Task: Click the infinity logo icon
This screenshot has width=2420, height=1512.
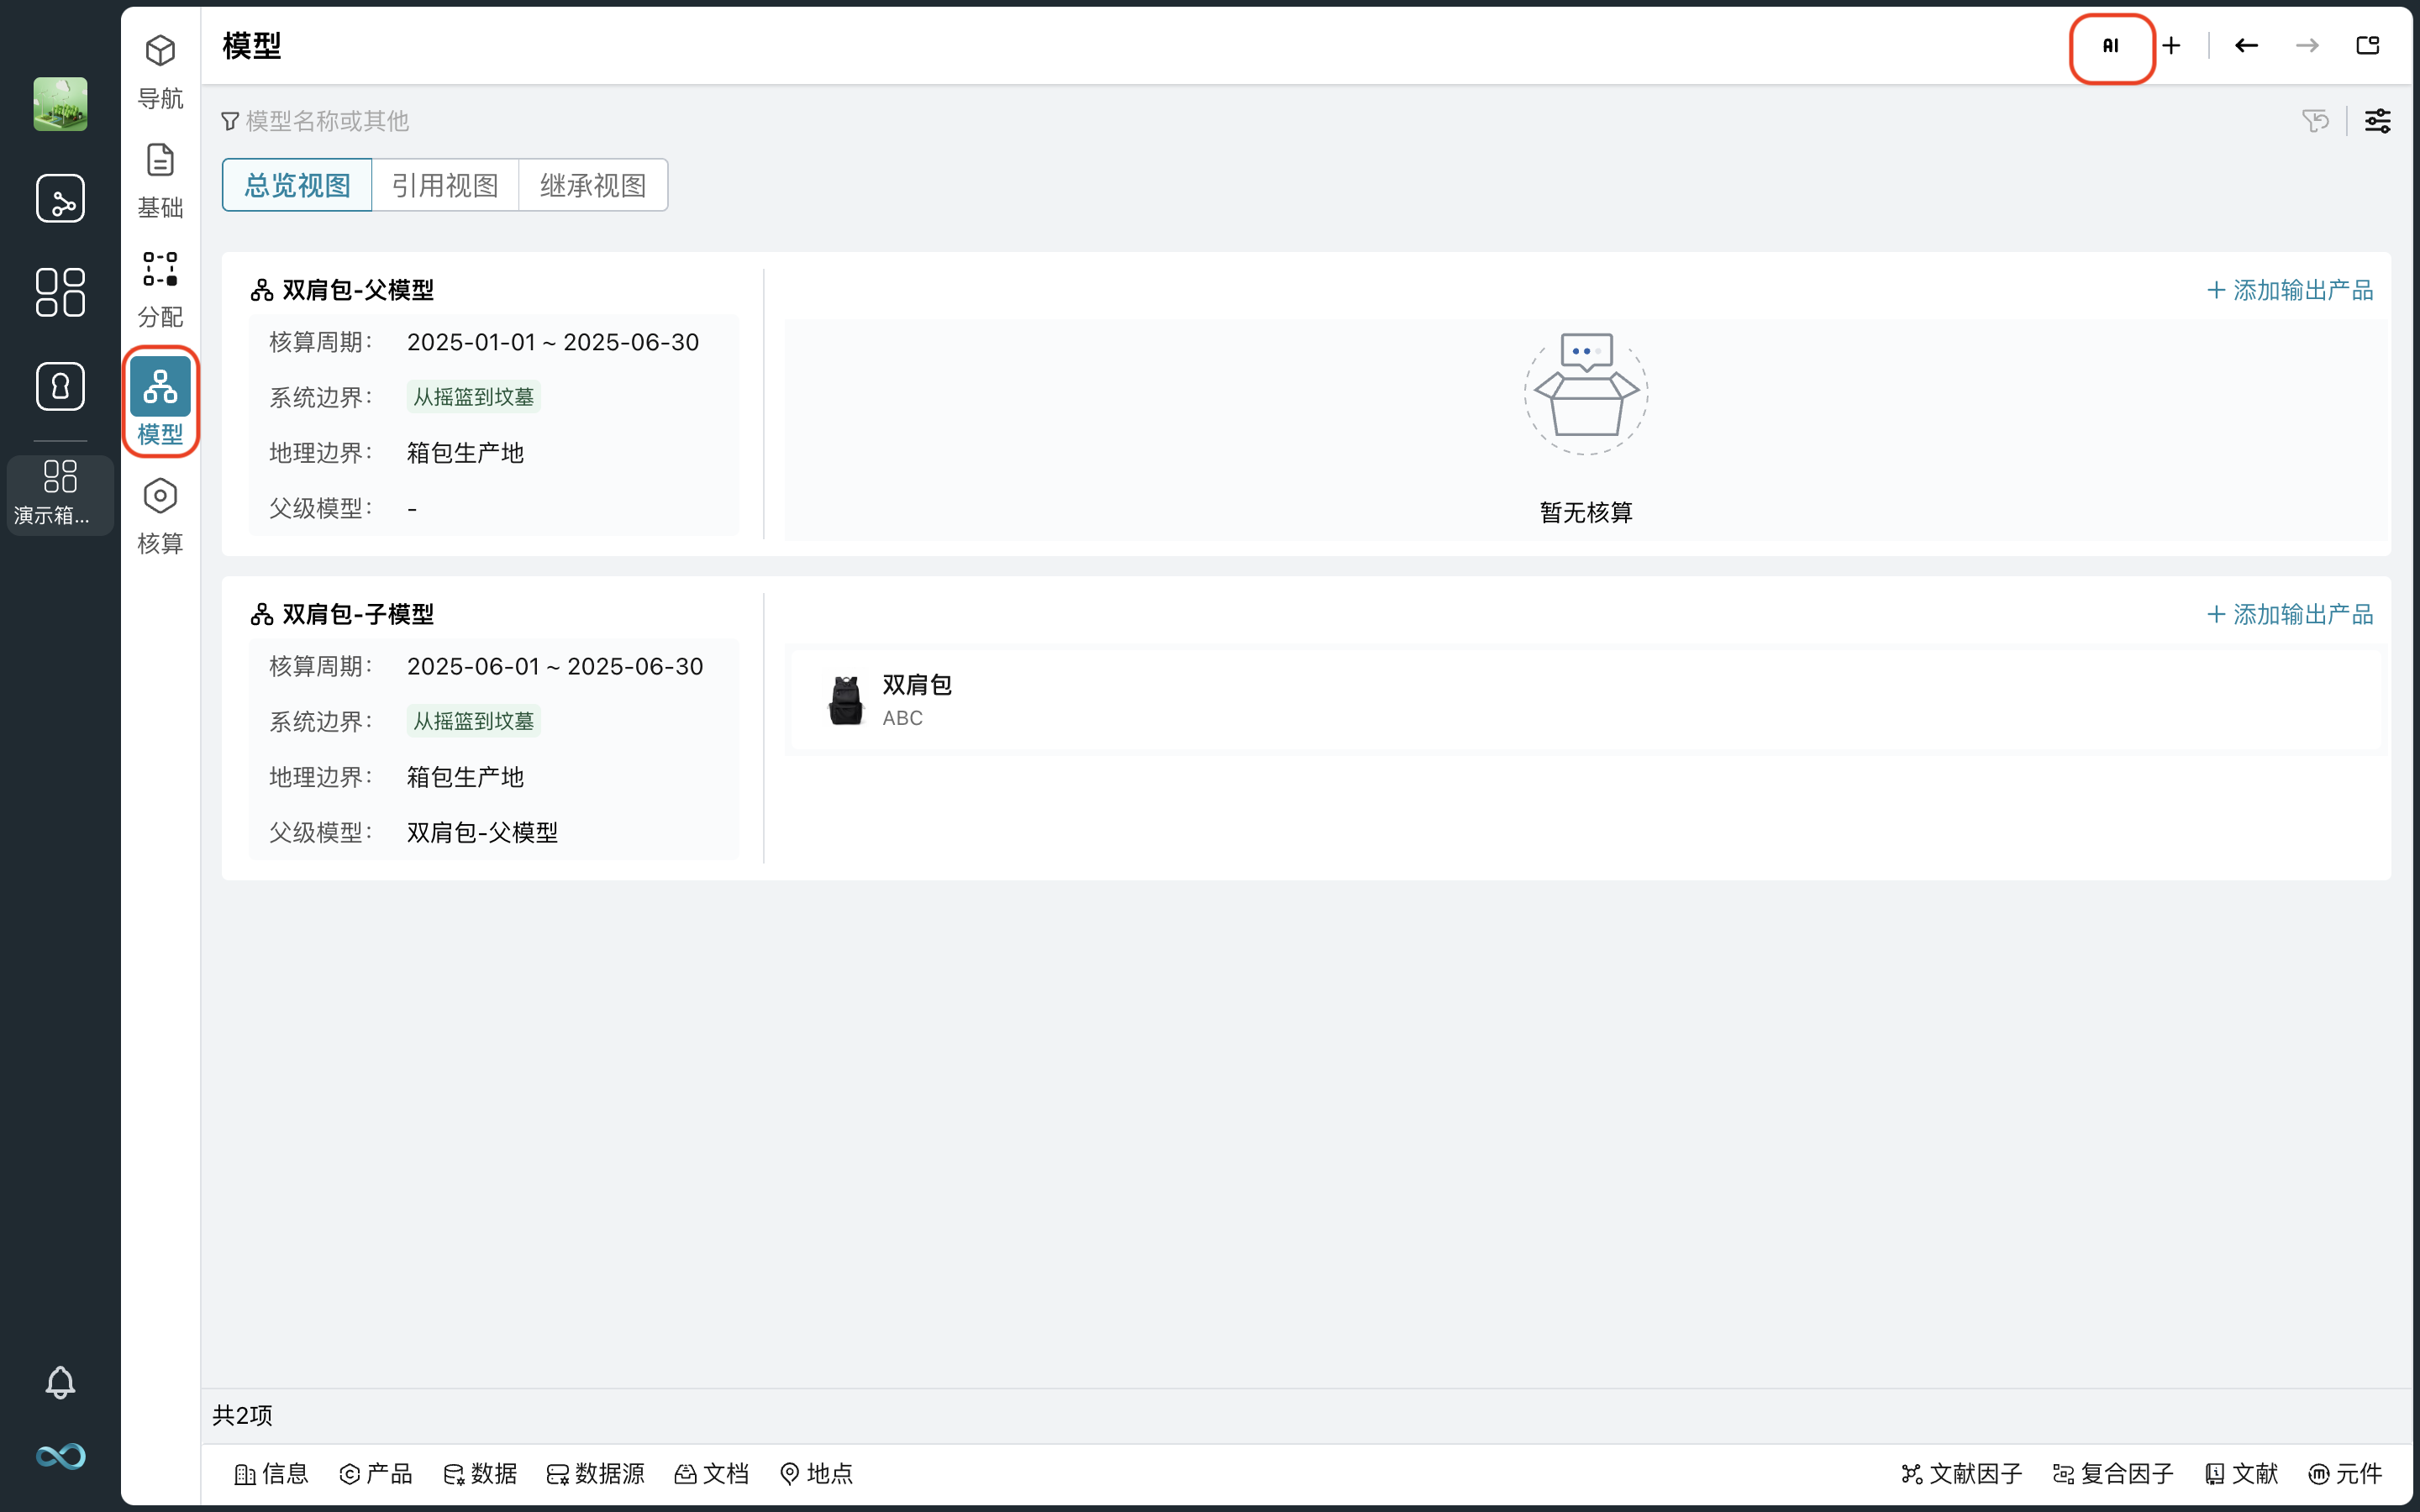Action: 60,1456
